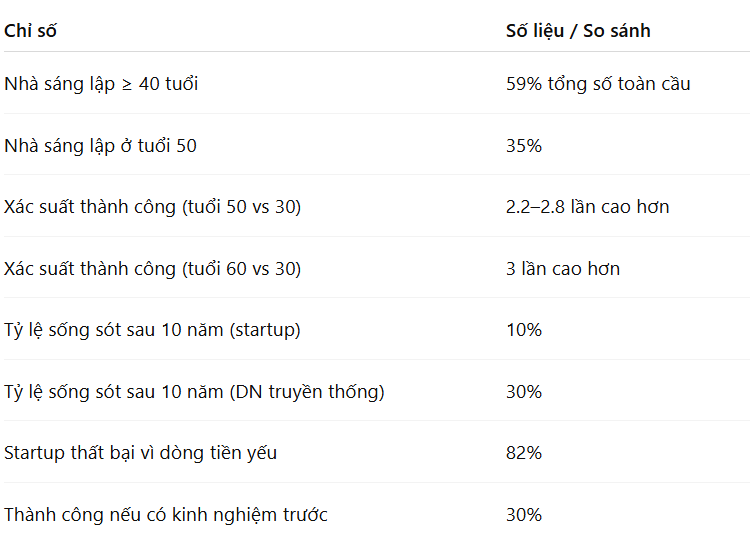This screenshot has height=546, width=750.
Task: Select 'Xác suất thành công (tuổi 60 vs 30)' label
Action: [152, 269]
